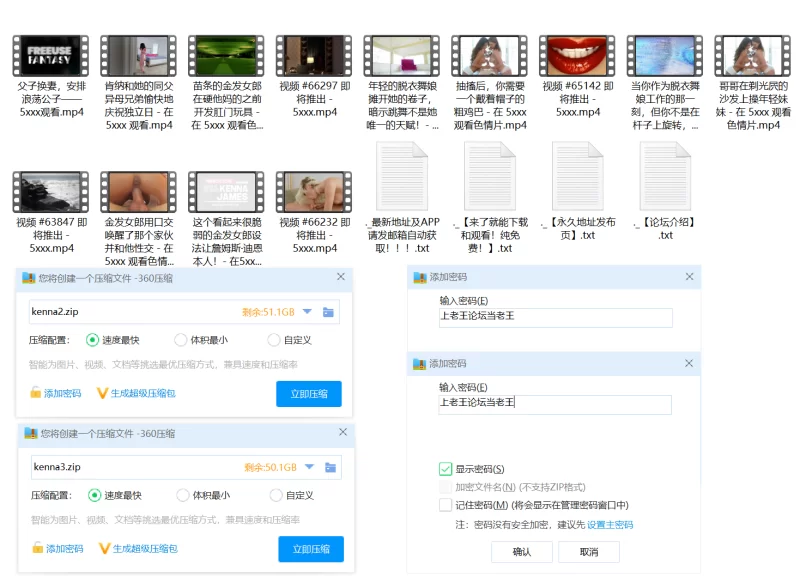Uncheck the 显示密码 checkbox
The width and height of the screenshot is (800, 583).
(x=446, y=469)
